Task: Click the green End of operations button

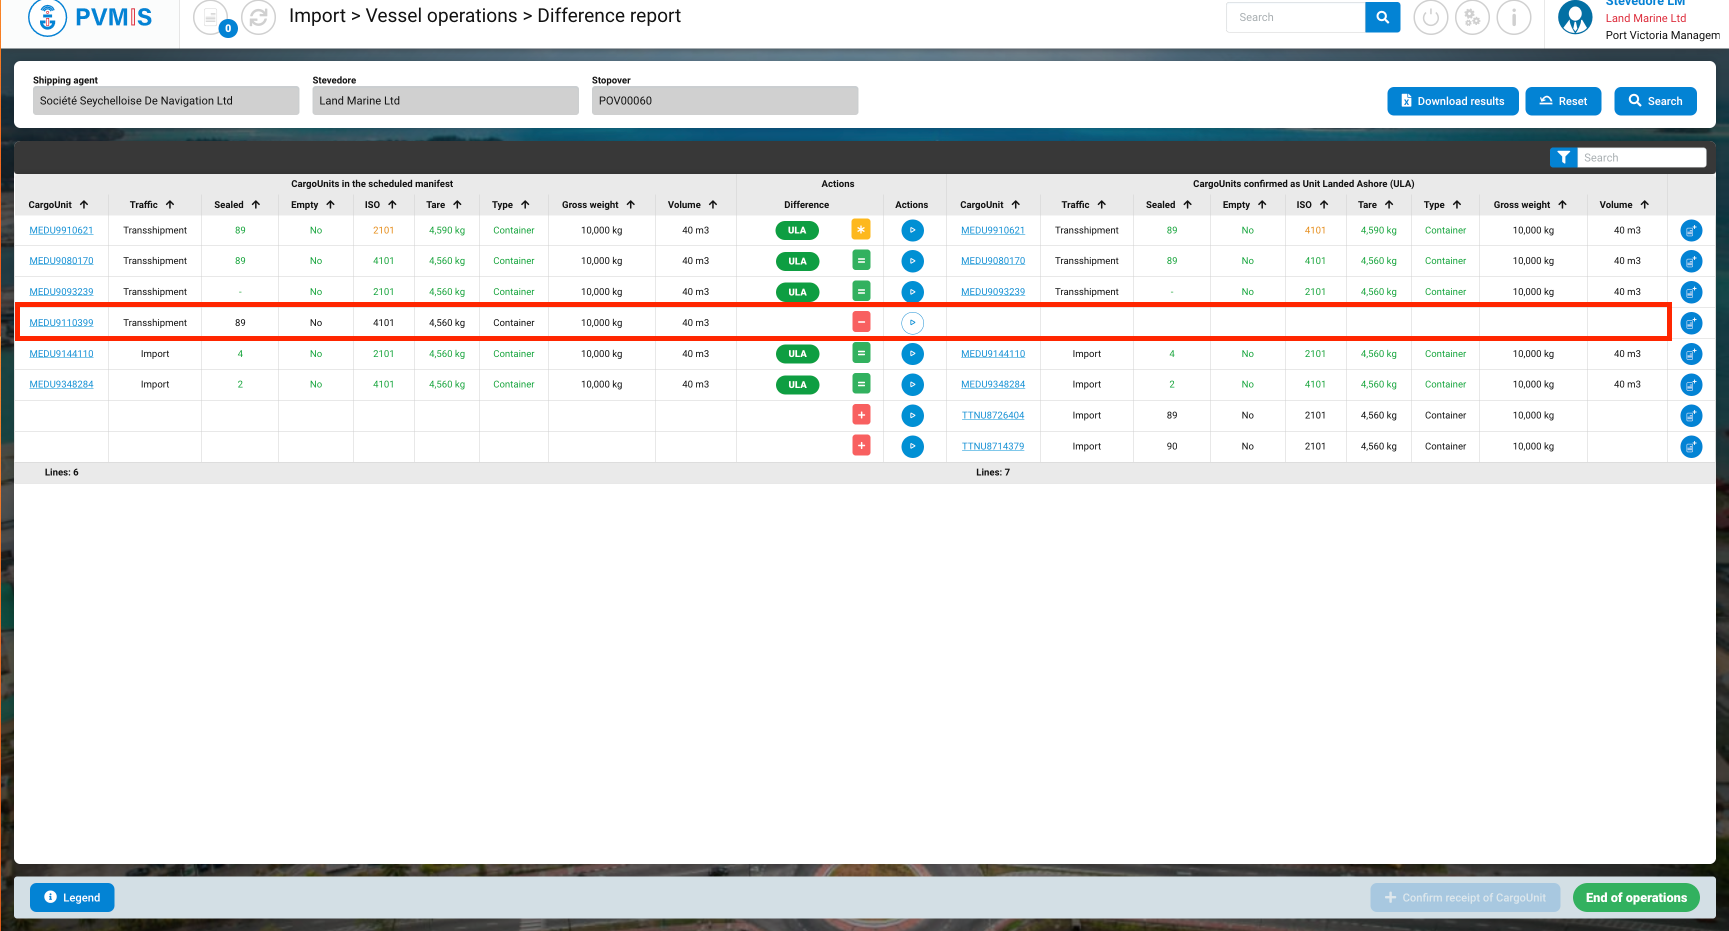Action: point(1636,898)
